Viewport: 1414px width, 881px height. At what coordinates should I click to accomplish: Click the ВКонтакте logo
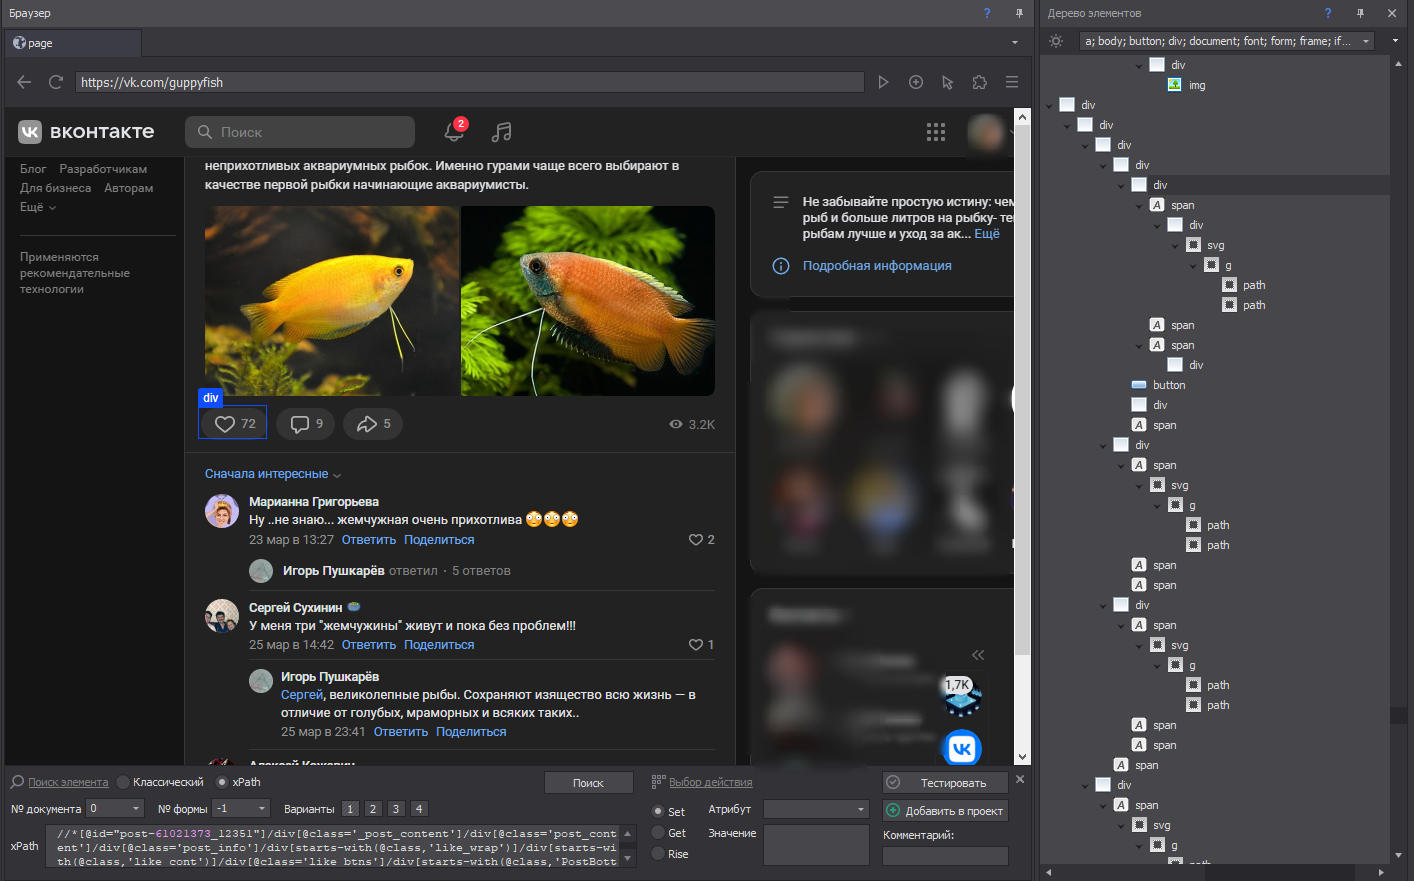87,132
